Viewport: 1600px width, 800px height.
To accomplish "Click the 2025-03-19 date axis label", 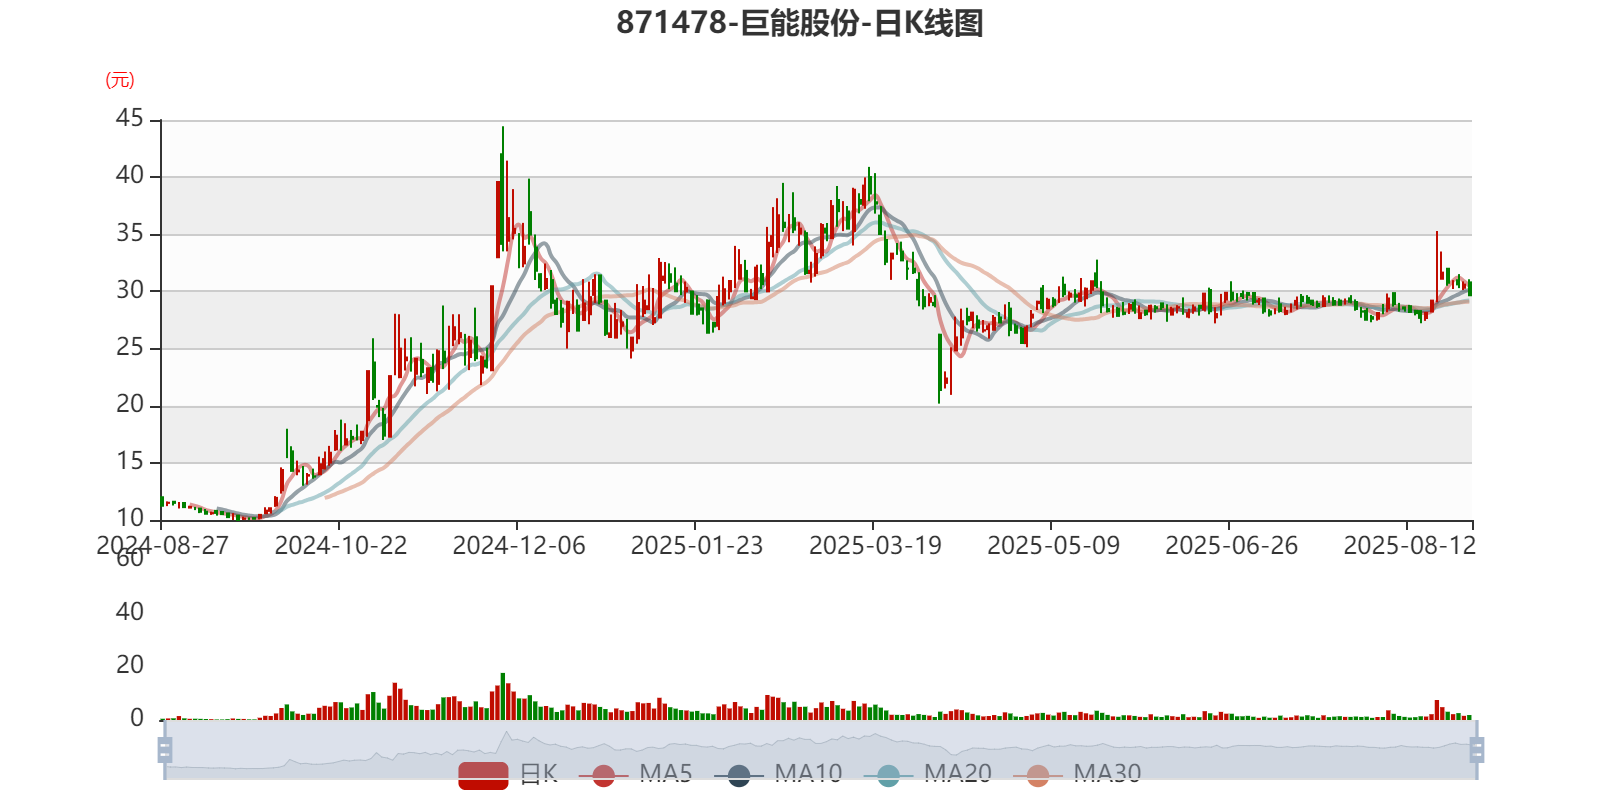I will [875, 546].
